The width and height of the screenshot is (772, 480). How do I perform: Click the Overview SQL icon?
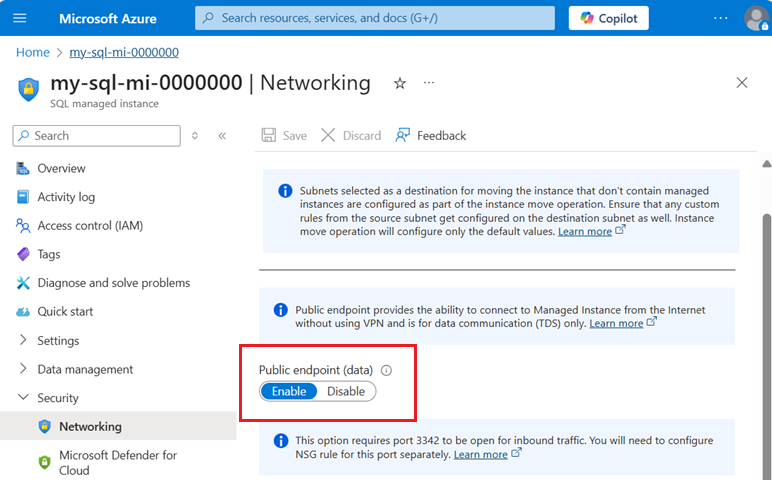23,168
